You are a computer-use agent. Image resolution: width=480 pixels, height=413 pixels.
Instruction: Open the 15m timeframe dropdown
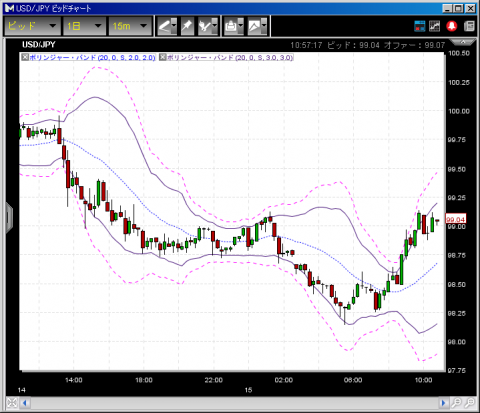pos(130,26)
